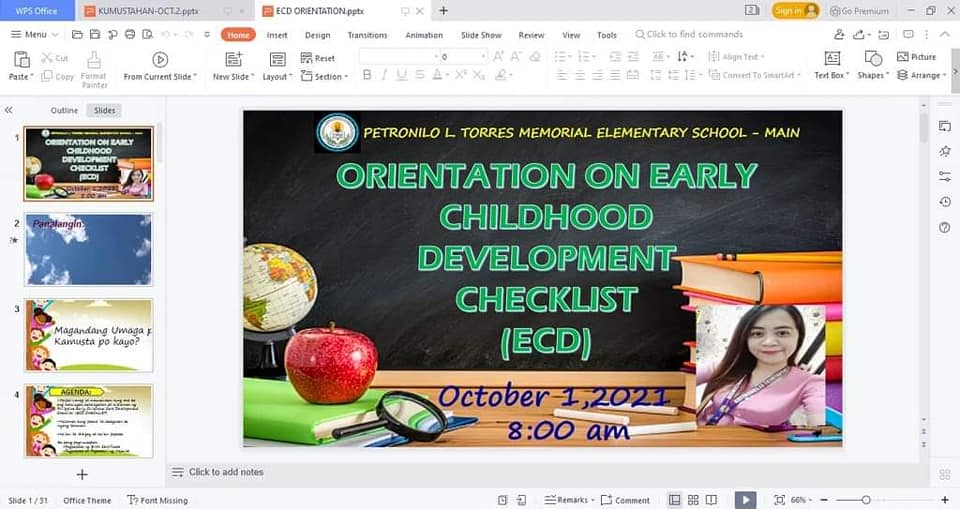Select slide 3 Magandang Umaga thumbnail
This screenshot has width=960, height=509.
tap(89, 335)
